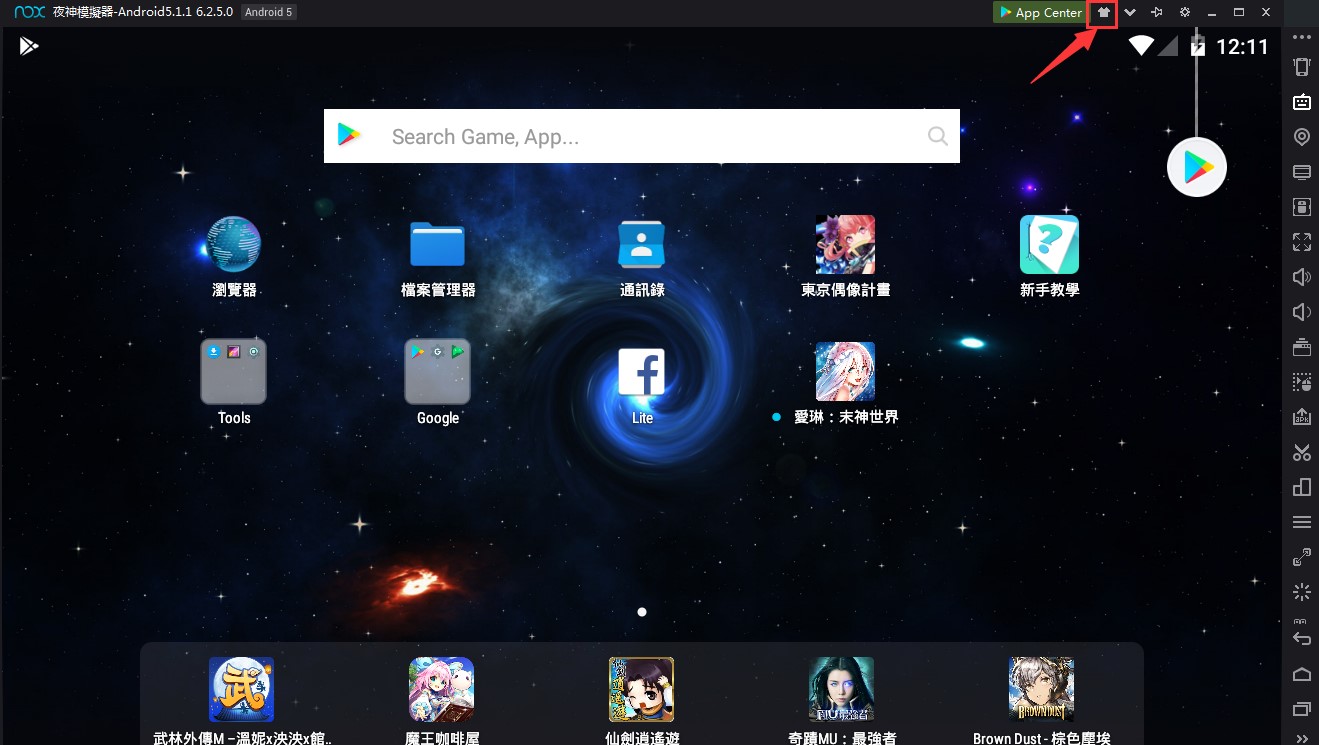Expand the title bar dropdown arrow
Screen dimensions: 1319x745
pyautogui.click(x=1130, y=13)
